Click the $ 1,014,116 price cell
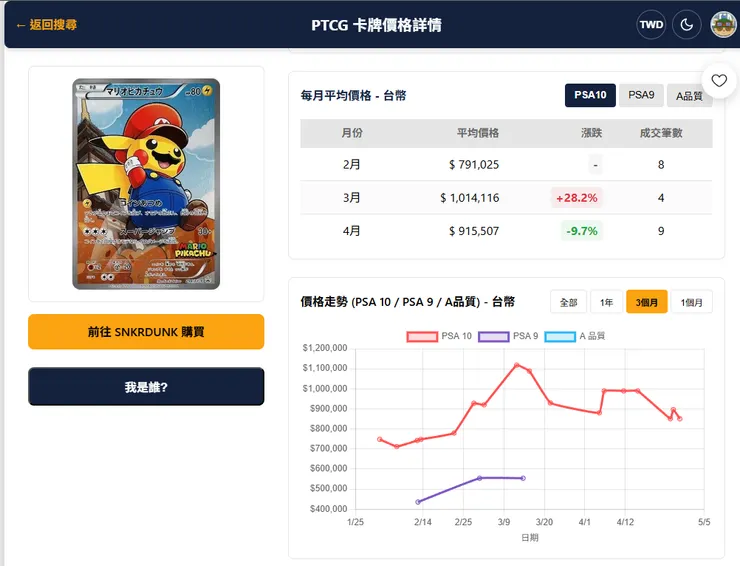The height and width of the screenshot is (566, 740). (x=470, y=198)
